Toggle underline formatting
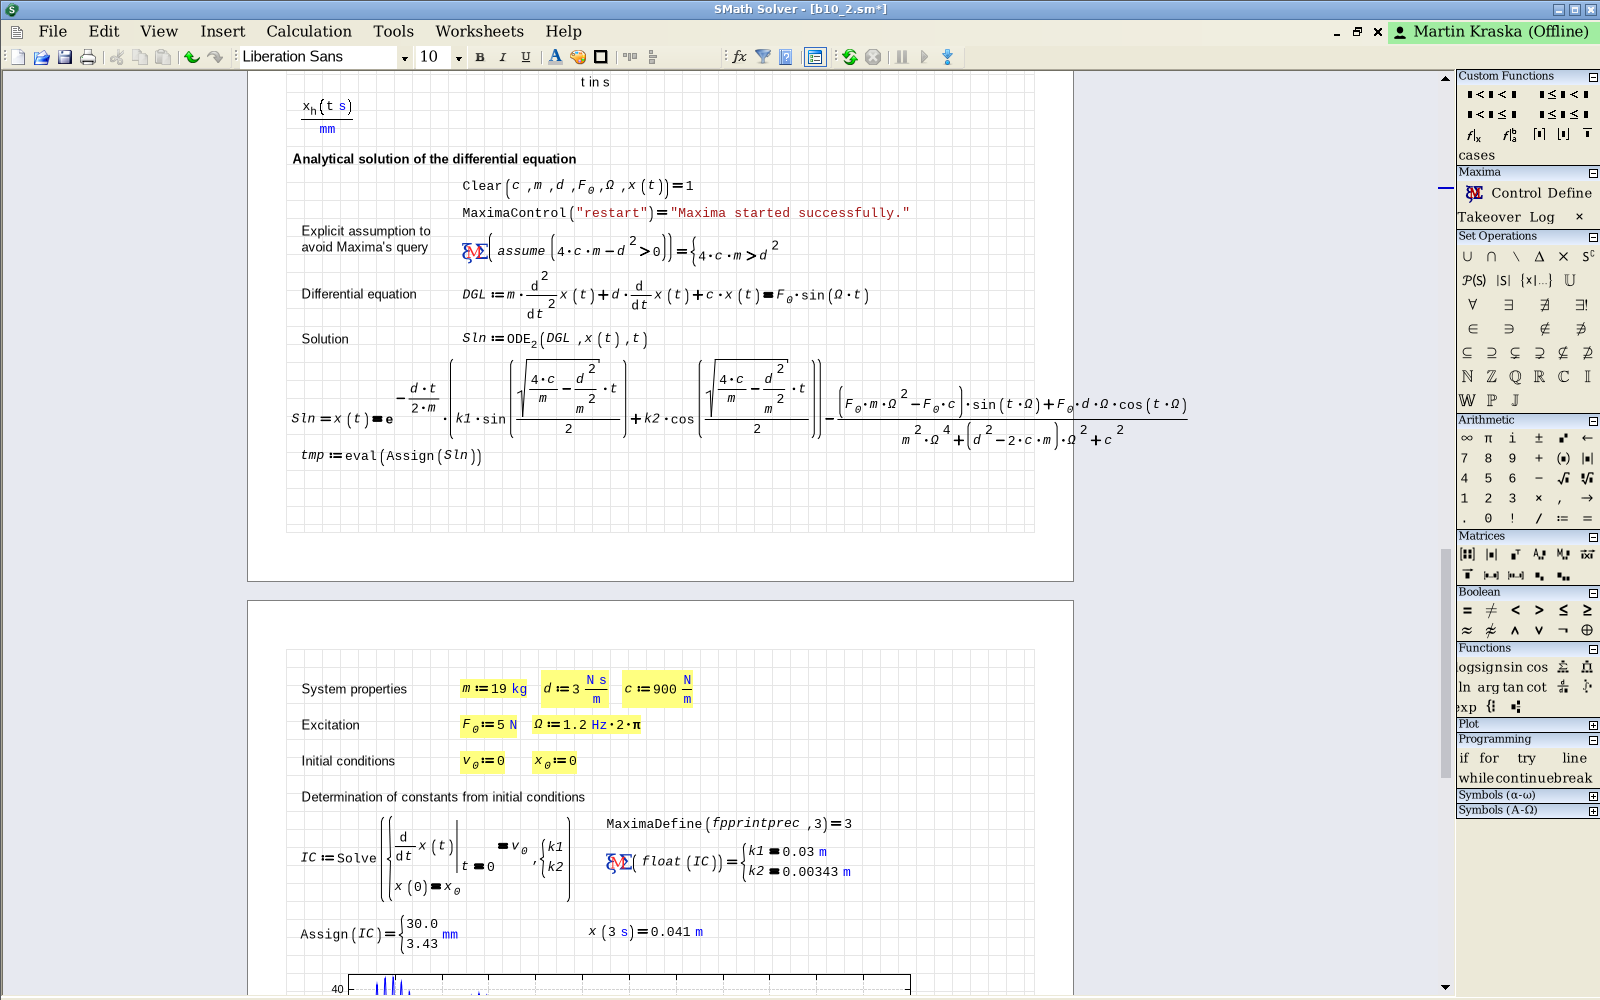 click(x=526, y=57)
